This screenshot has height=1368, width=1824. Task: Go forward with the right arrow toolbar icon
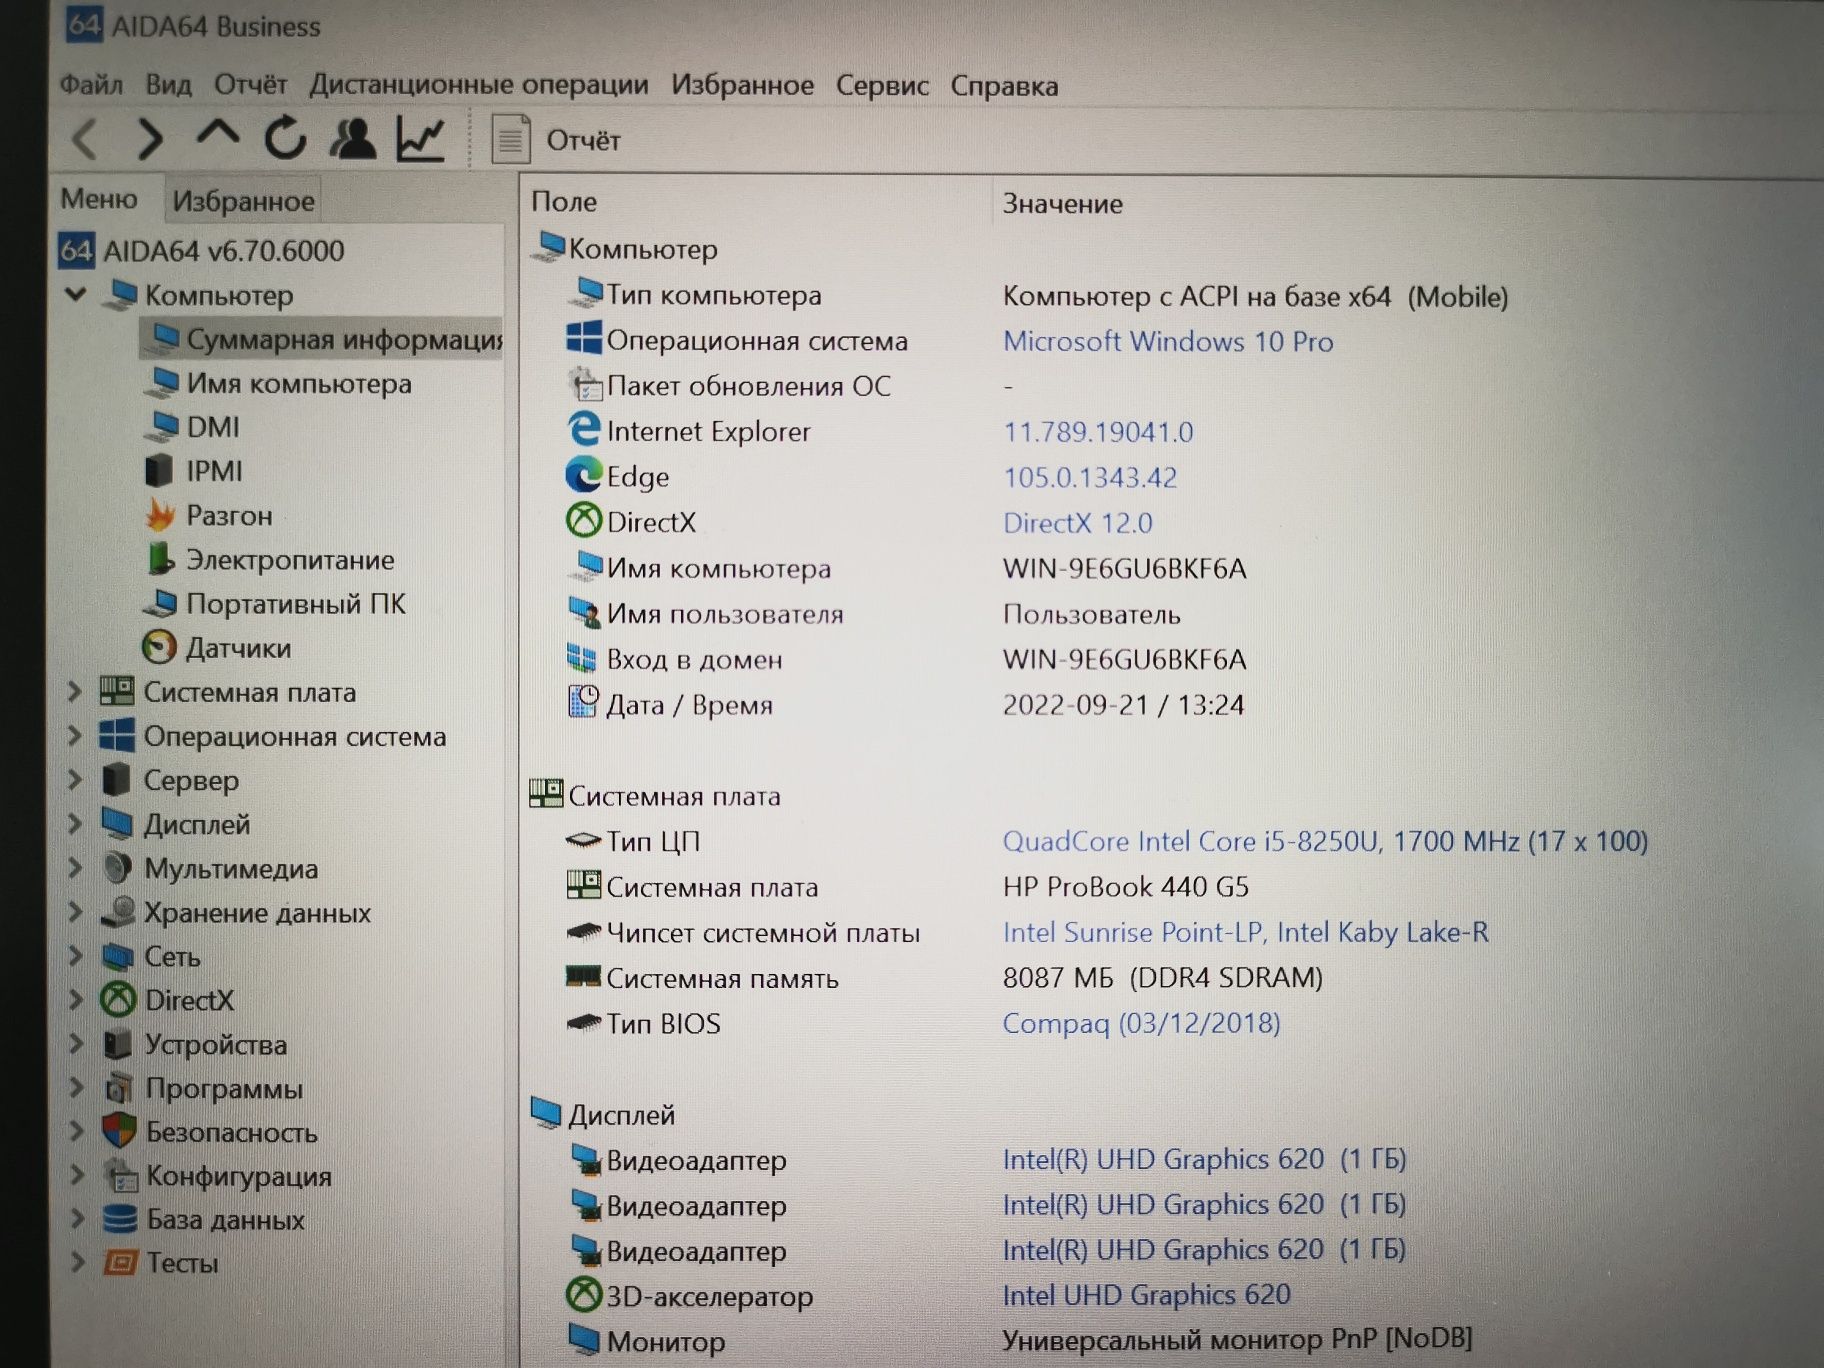tap(150, 139)
